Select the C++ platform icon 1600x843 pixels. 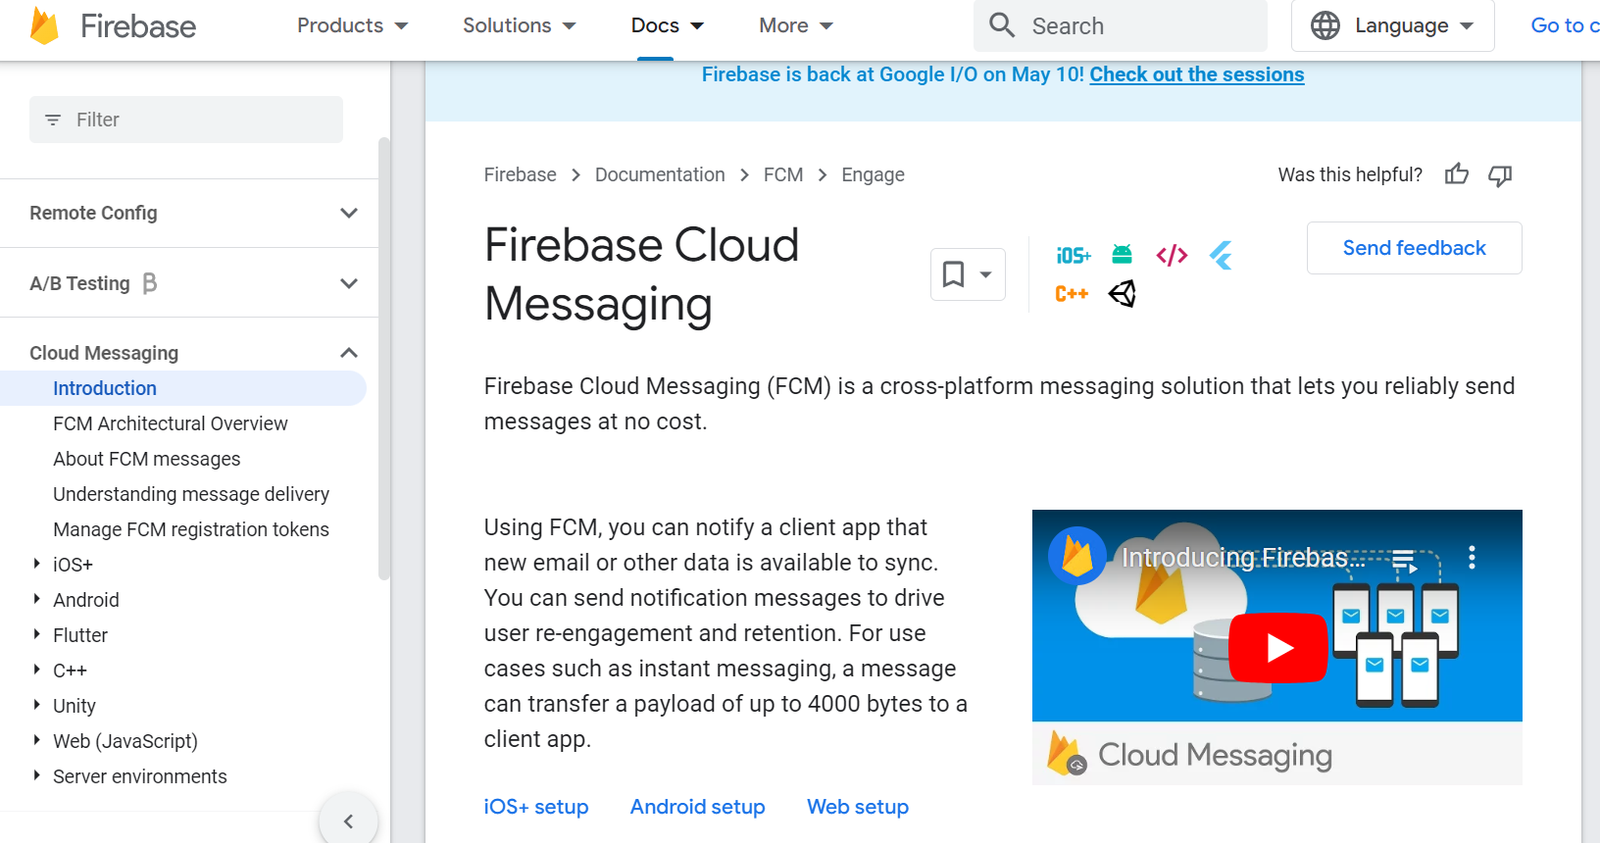1071,294
